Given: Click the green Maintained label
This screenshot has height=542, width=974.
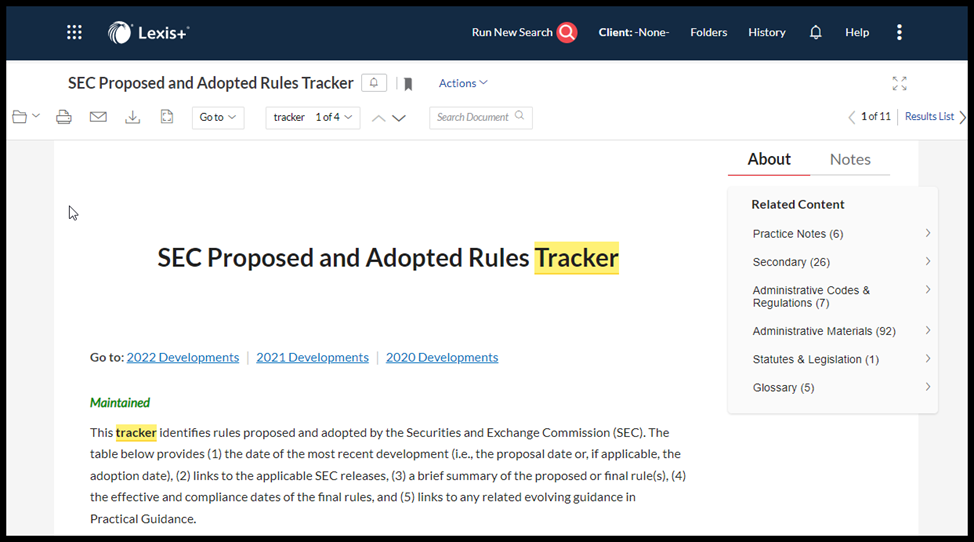Looking at the screenshot, I should point(120,403).
